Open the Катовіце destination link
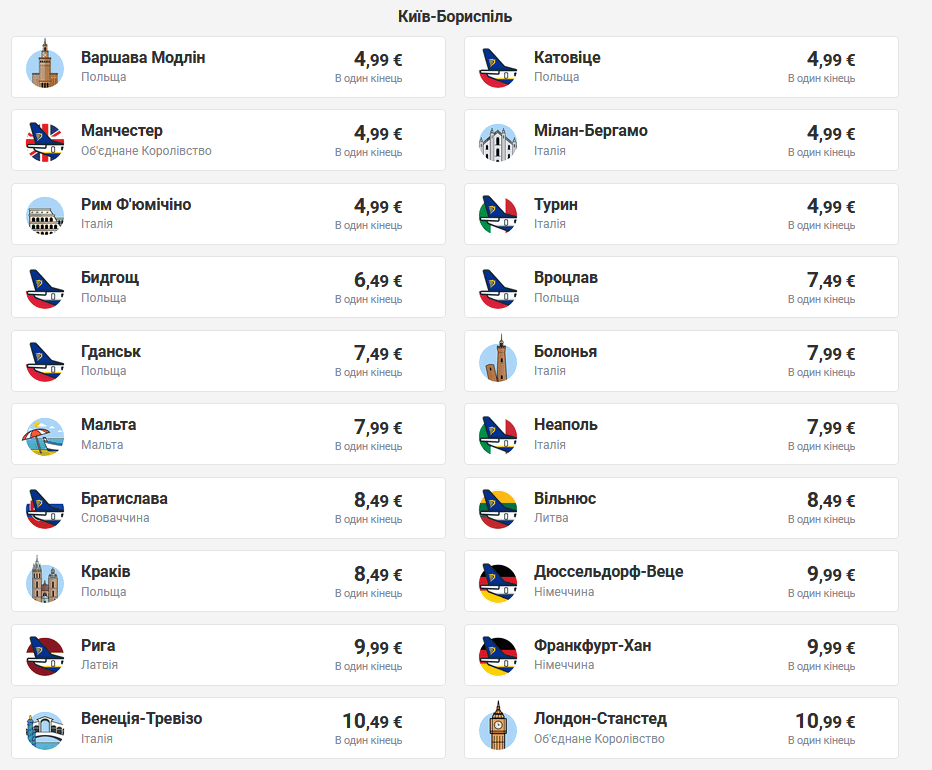Viewport: 932px width, 770px height. point(567,58)
